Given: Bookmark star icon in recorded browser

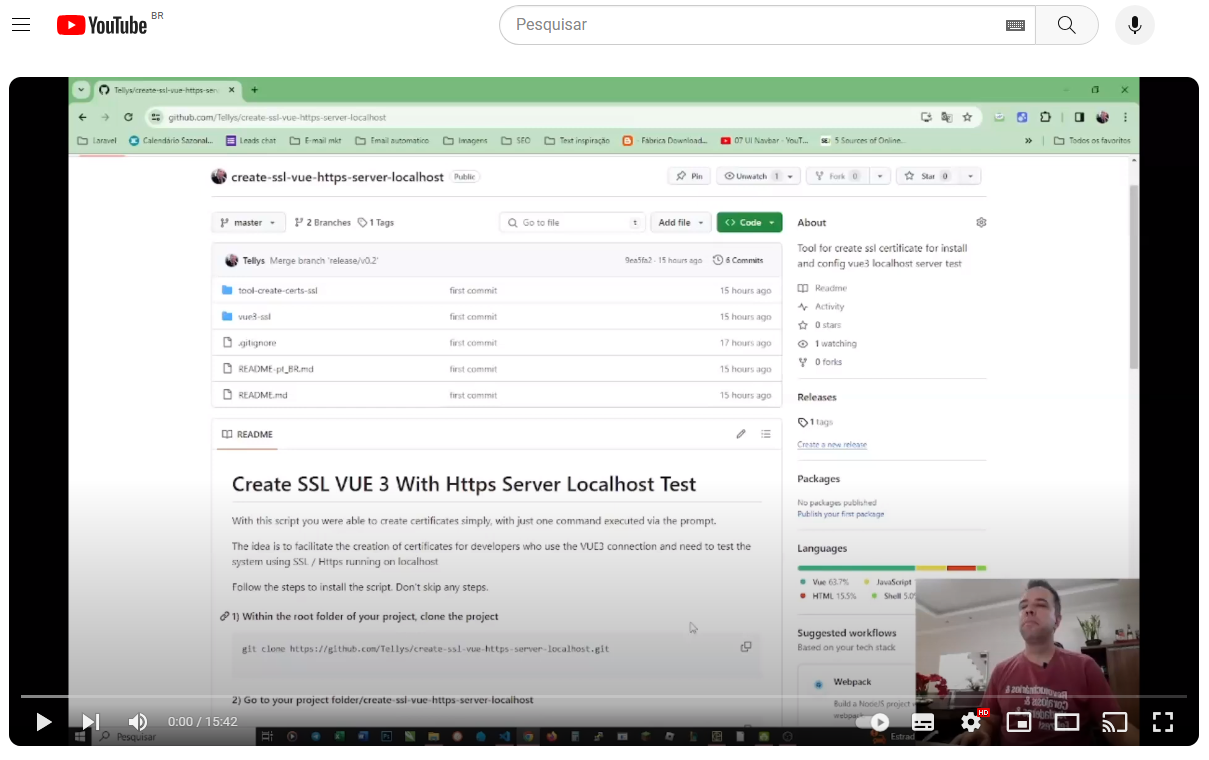Looking at the screenshot, I should point(967,117).
